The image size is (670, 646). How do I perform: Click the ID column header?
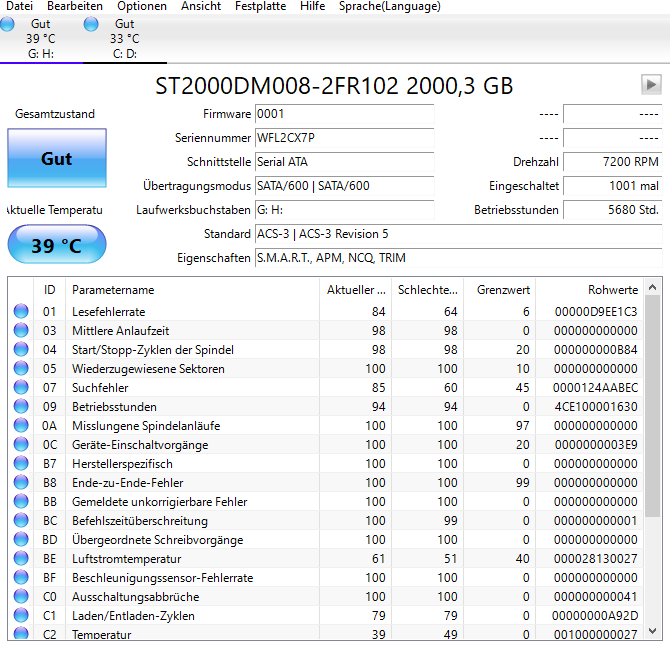pos(50,290)
